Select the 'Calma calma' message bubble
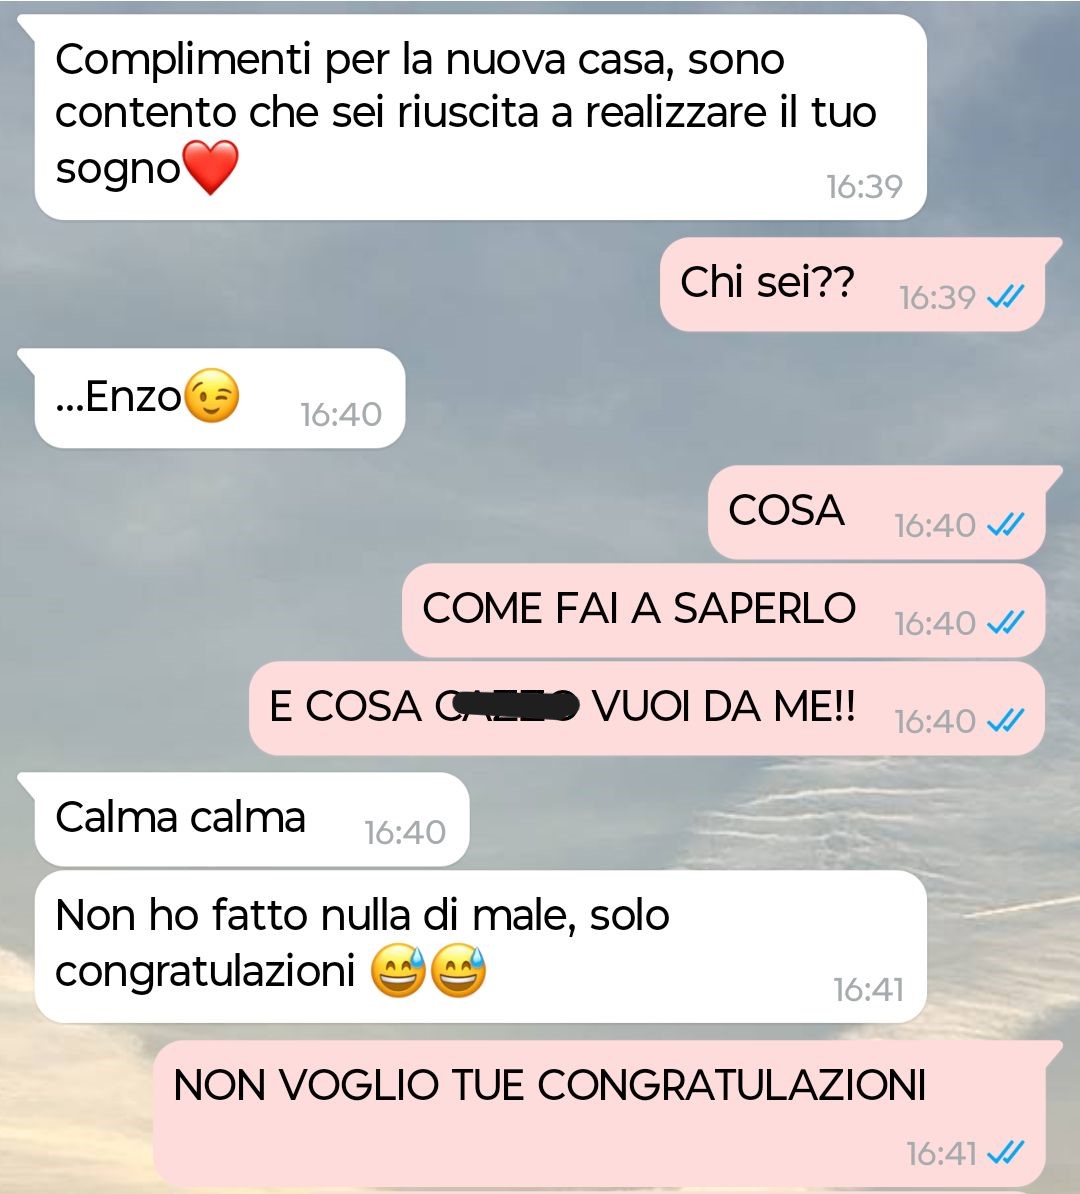This screenshot has height=1194, width=1080. pyautogui.click(x=252, y=819)
